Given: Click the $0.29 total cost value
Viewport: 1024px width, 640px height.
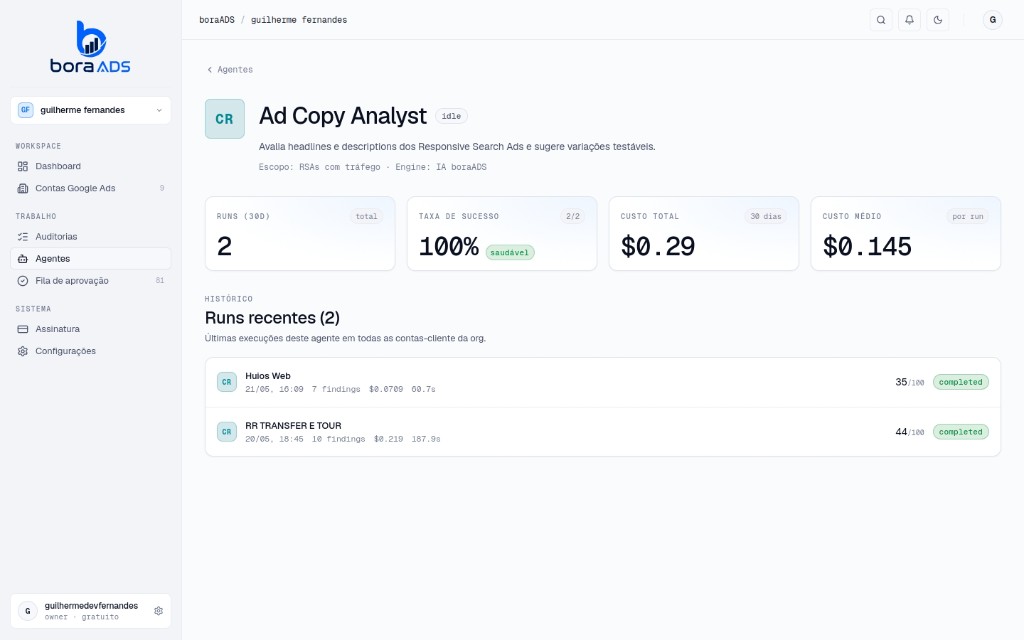Looking at the screenshot, I should (658, 247).
